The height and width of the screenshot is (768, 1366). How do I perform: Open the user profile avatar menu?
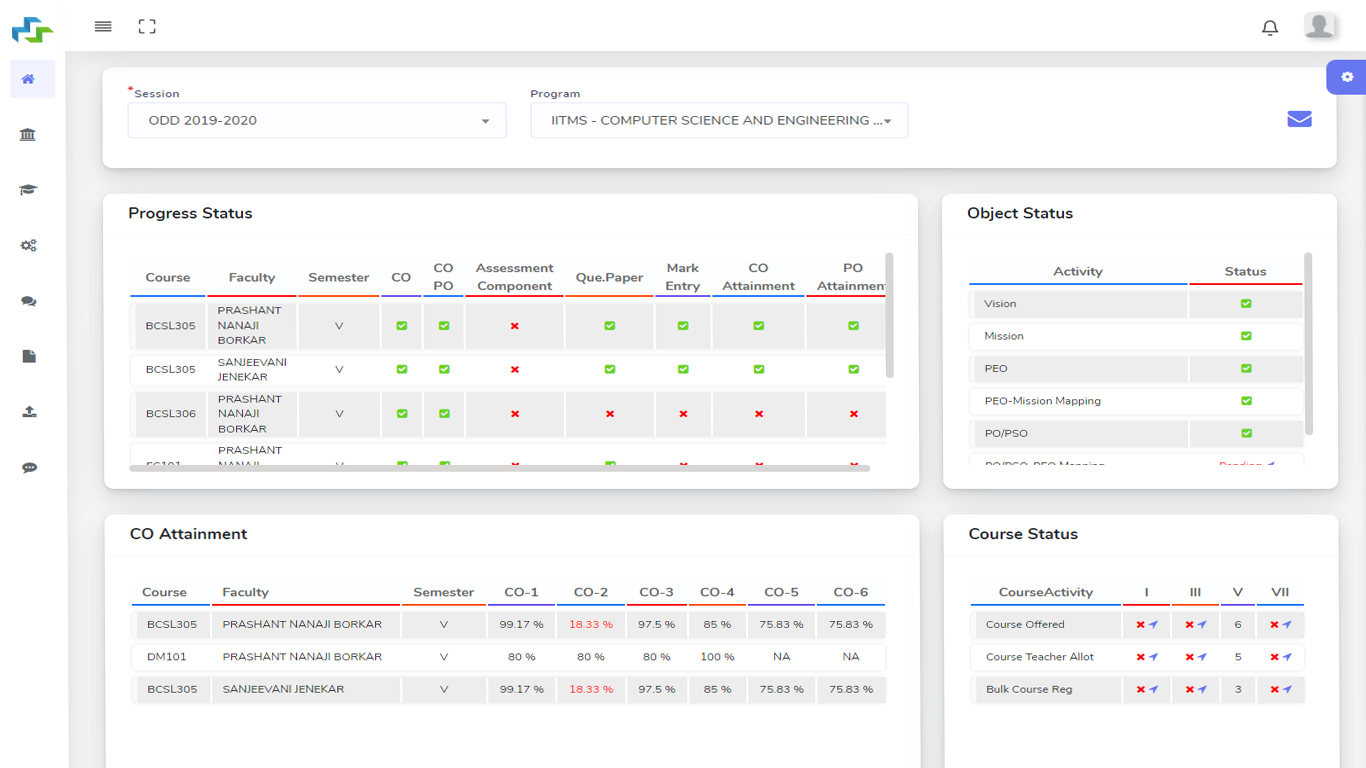pos(1319,26)
